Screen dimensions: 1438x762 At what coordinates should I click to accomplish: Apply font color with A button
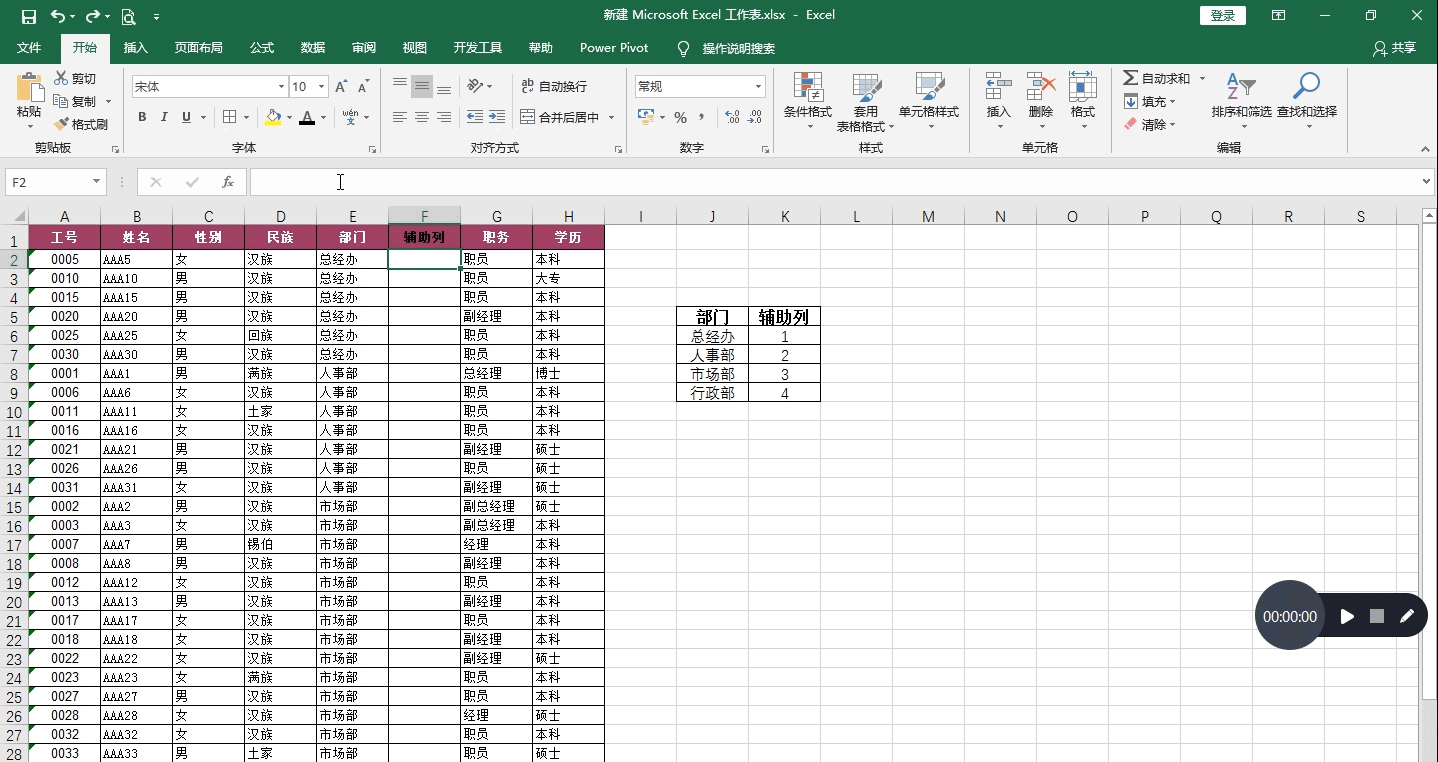coord(308,117)
